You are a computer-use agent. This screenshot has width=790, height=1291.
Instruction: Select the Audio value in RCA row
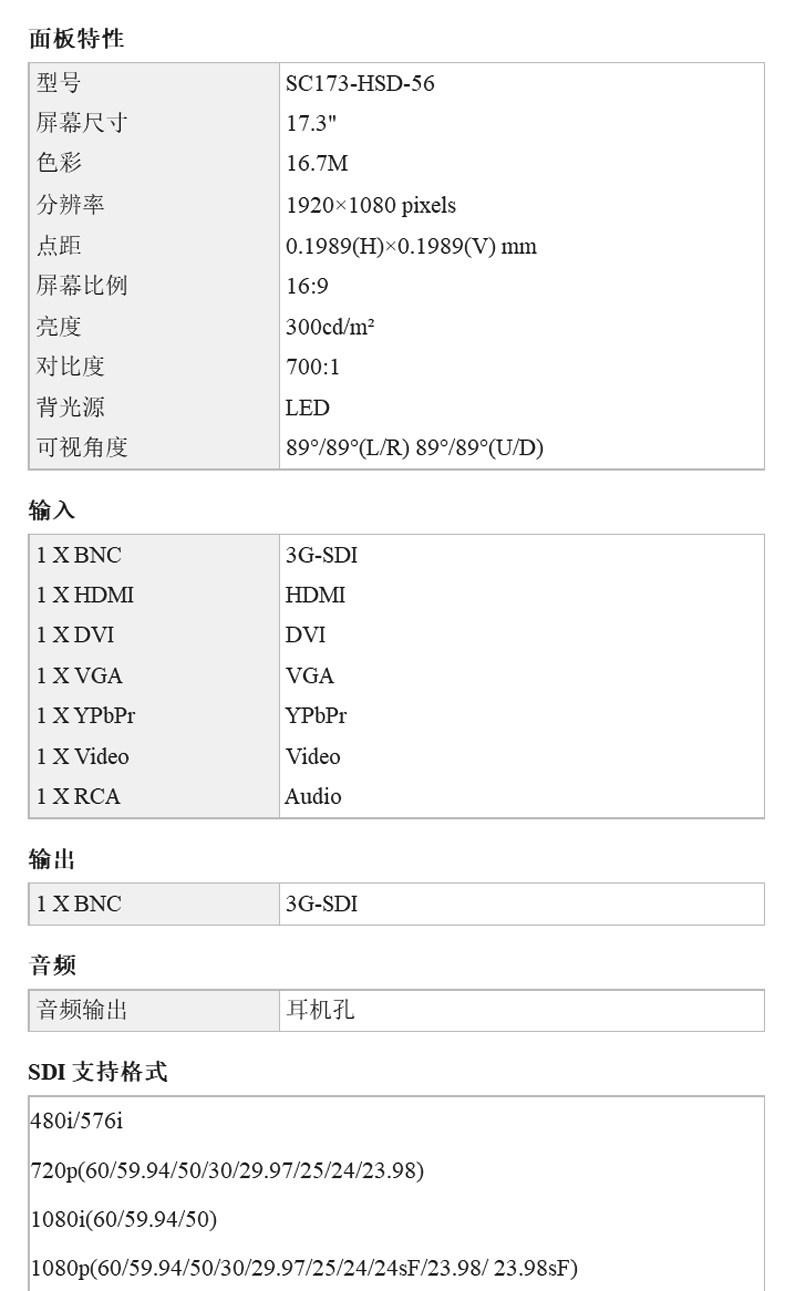coord(313,797)
